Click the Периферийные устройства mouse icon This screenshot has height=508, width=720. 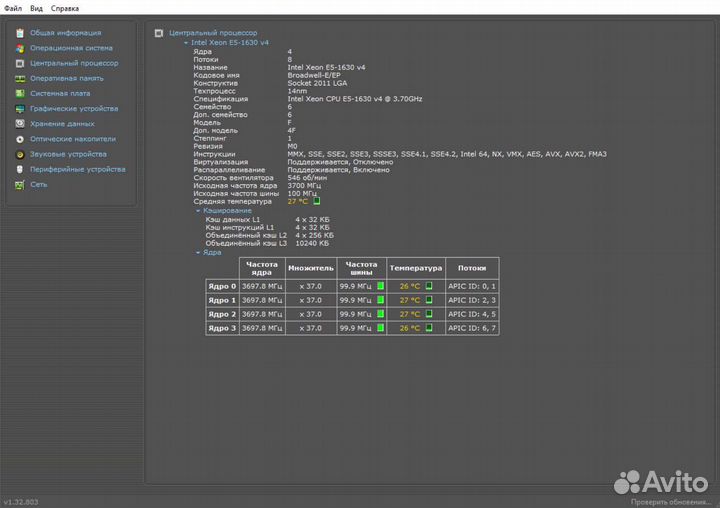click(x=20, y=169)
